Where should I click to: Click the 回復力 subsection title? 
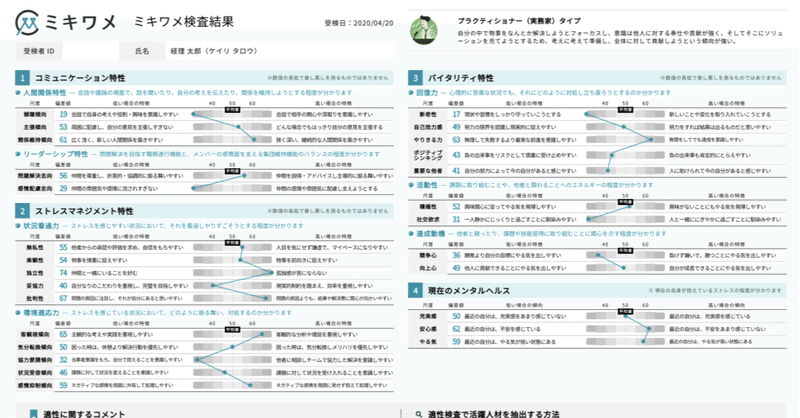pyautogui.click(x=427, y=93)
